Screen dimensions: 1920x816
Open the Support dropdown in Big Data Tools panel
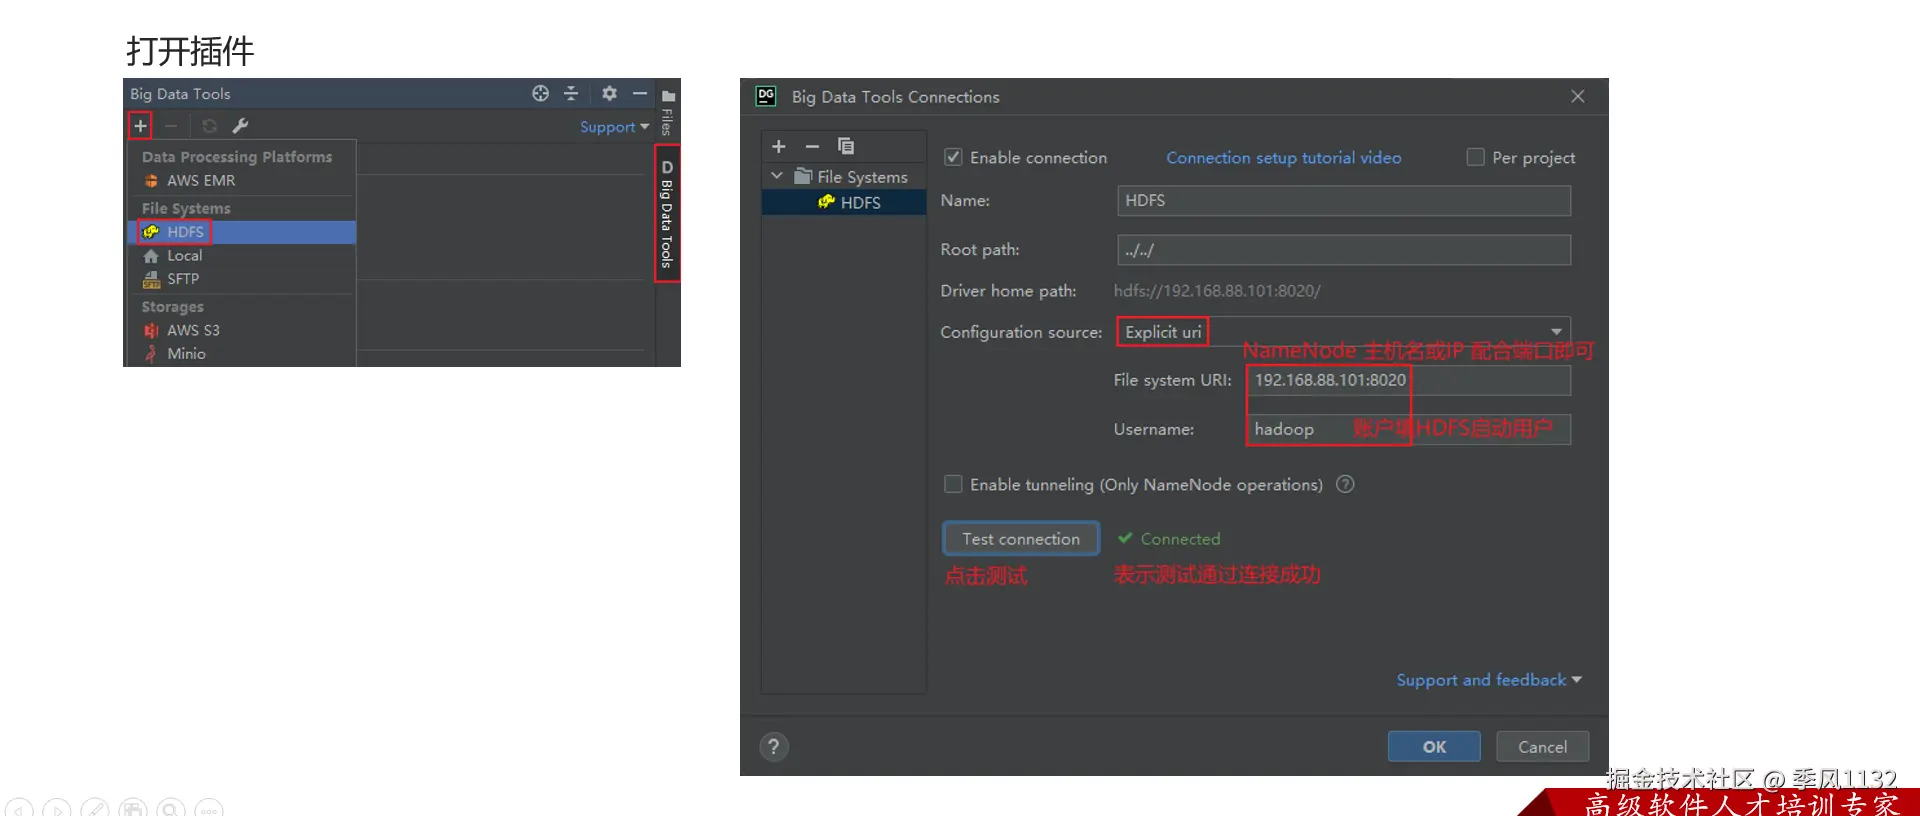pyautogui.click(x=614, y=127)
